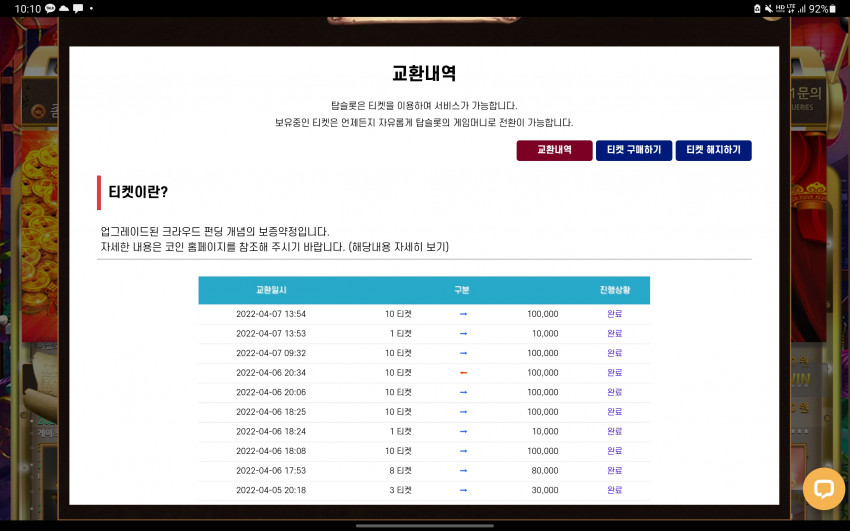Select the 3 티켓 cell

[x=401, y=490]
